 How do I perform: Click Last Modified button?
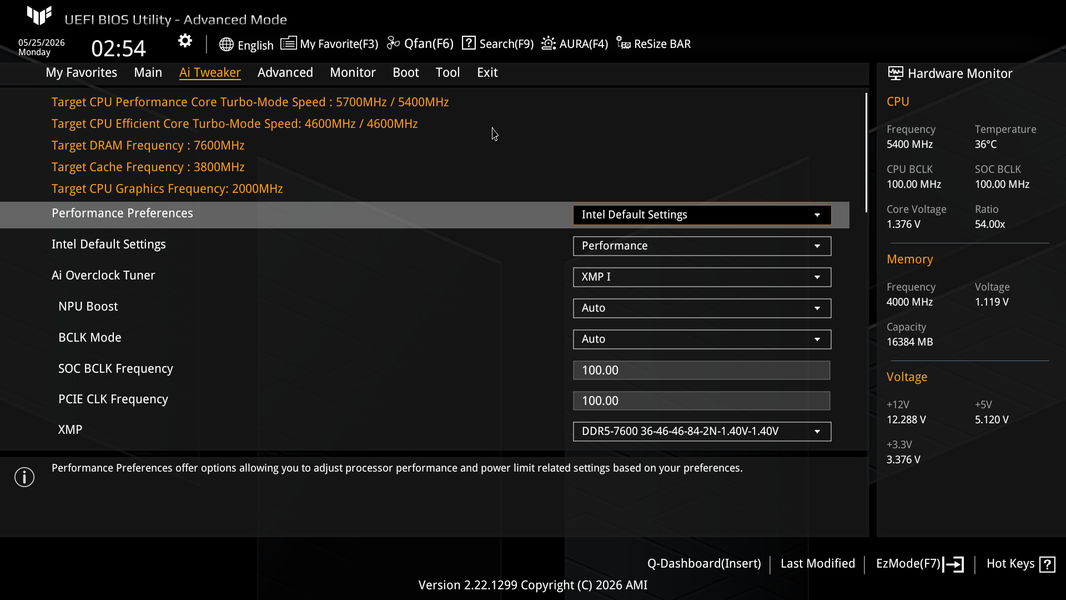click(x=817, y=563)
